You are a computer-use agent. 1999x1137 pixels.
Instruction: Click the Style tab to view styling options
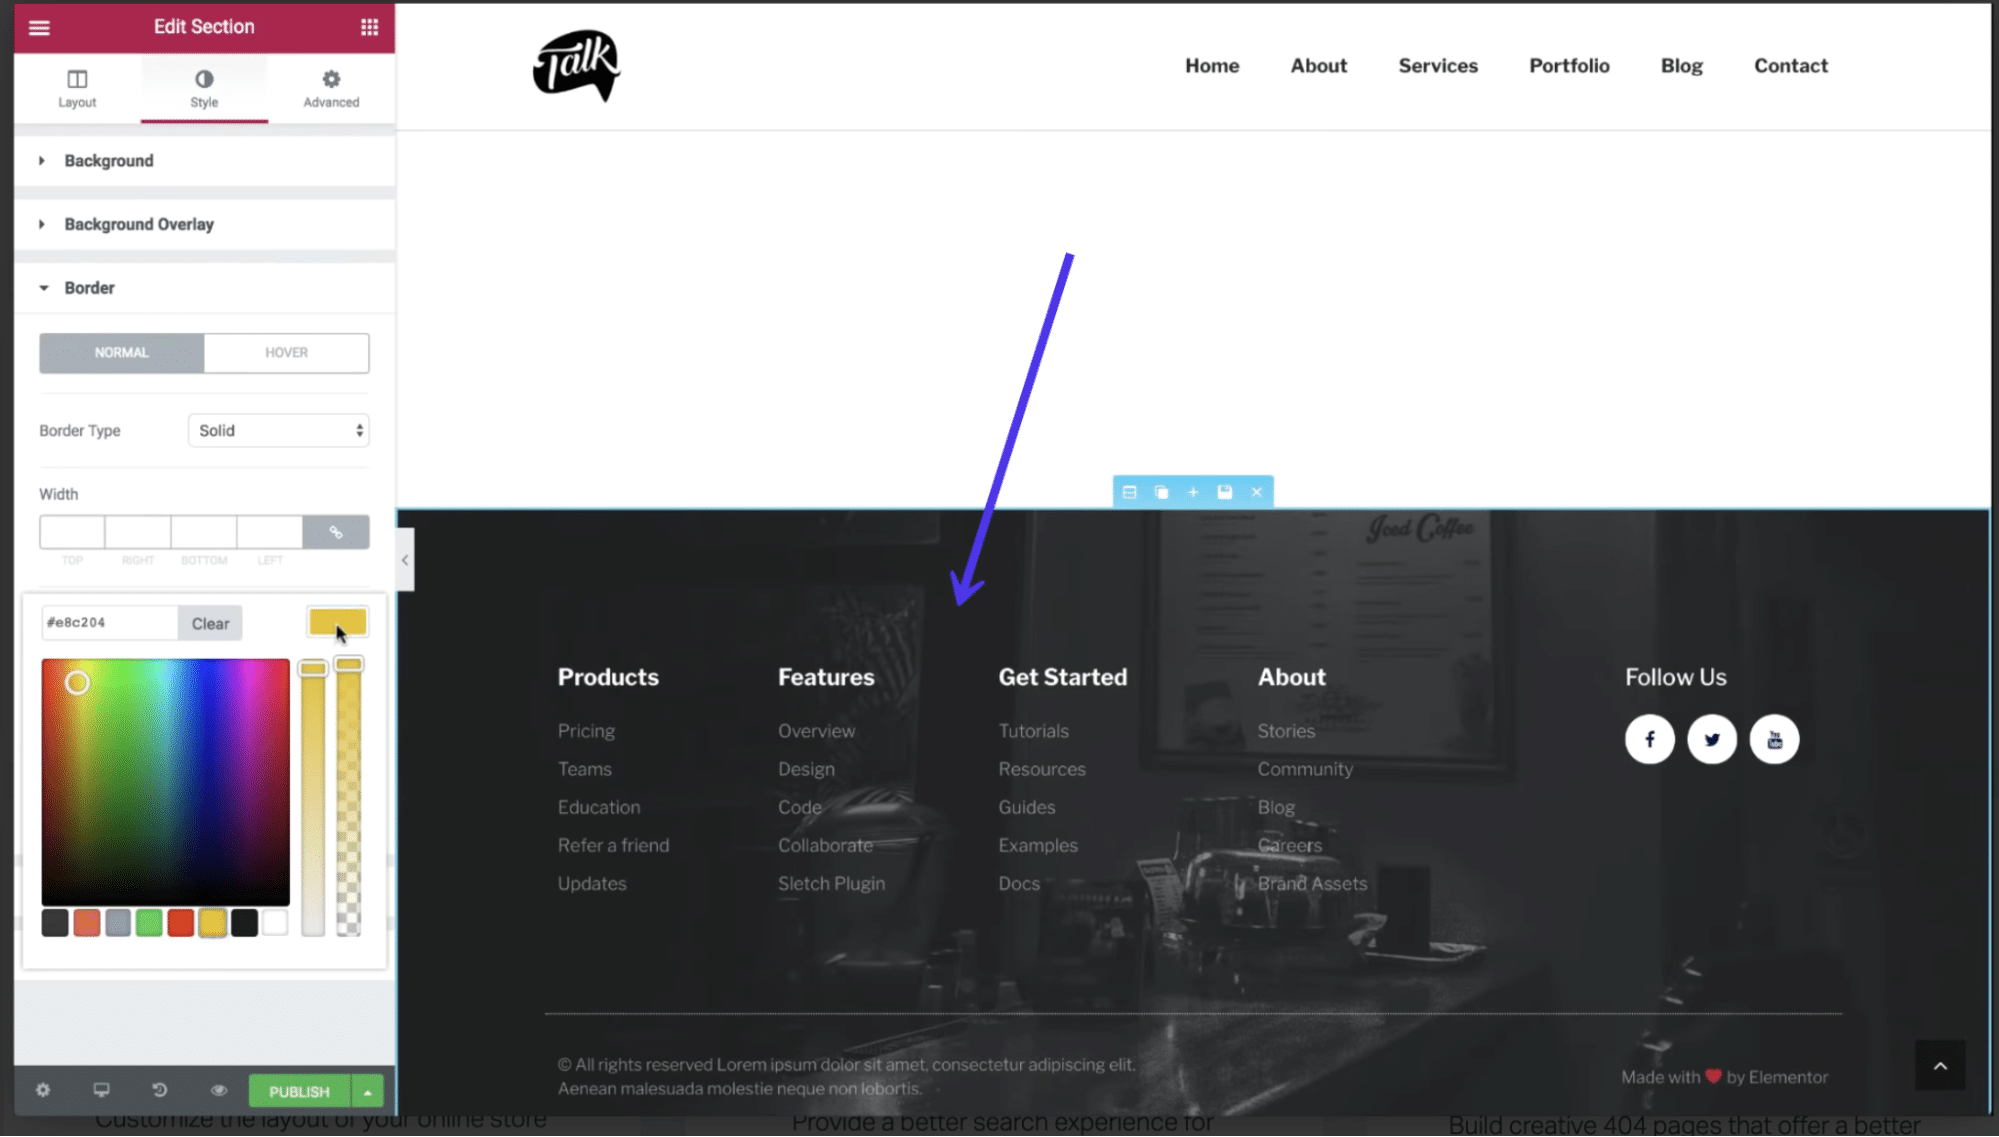pyautogui.click(x=203, y=87)
